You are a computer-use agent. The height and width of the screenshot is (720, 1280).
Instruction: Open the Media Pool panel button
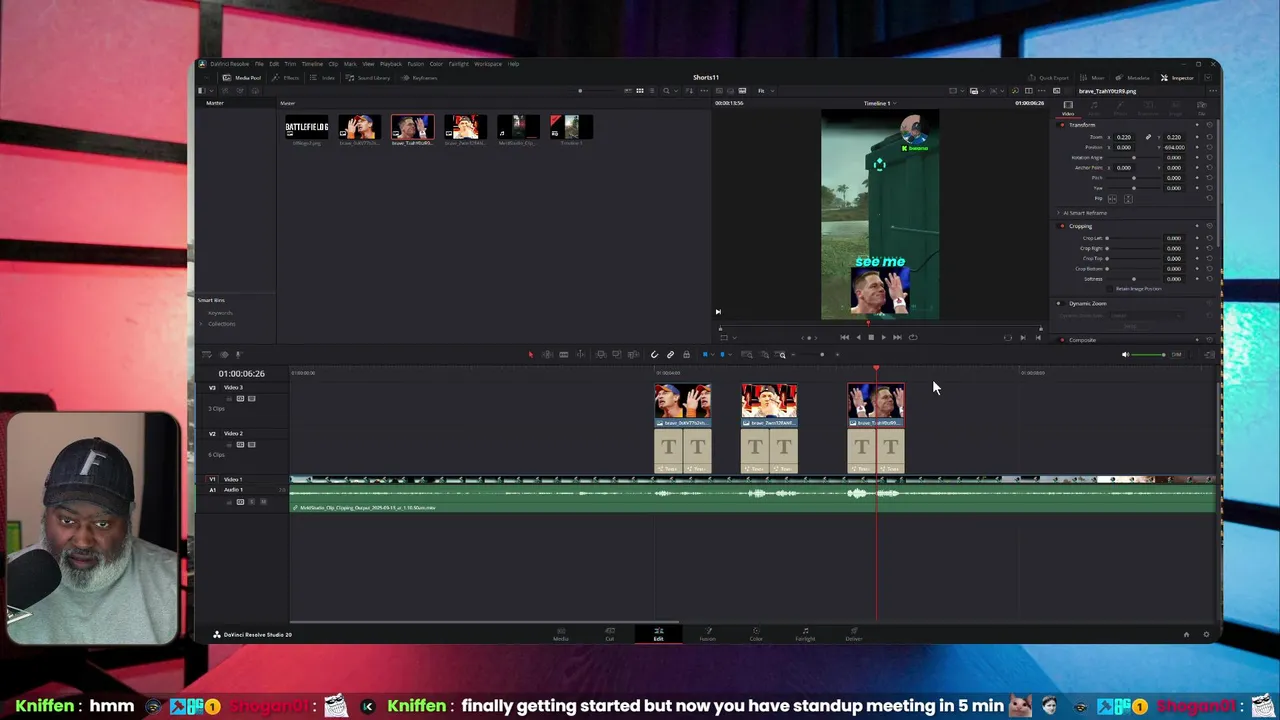241,78
